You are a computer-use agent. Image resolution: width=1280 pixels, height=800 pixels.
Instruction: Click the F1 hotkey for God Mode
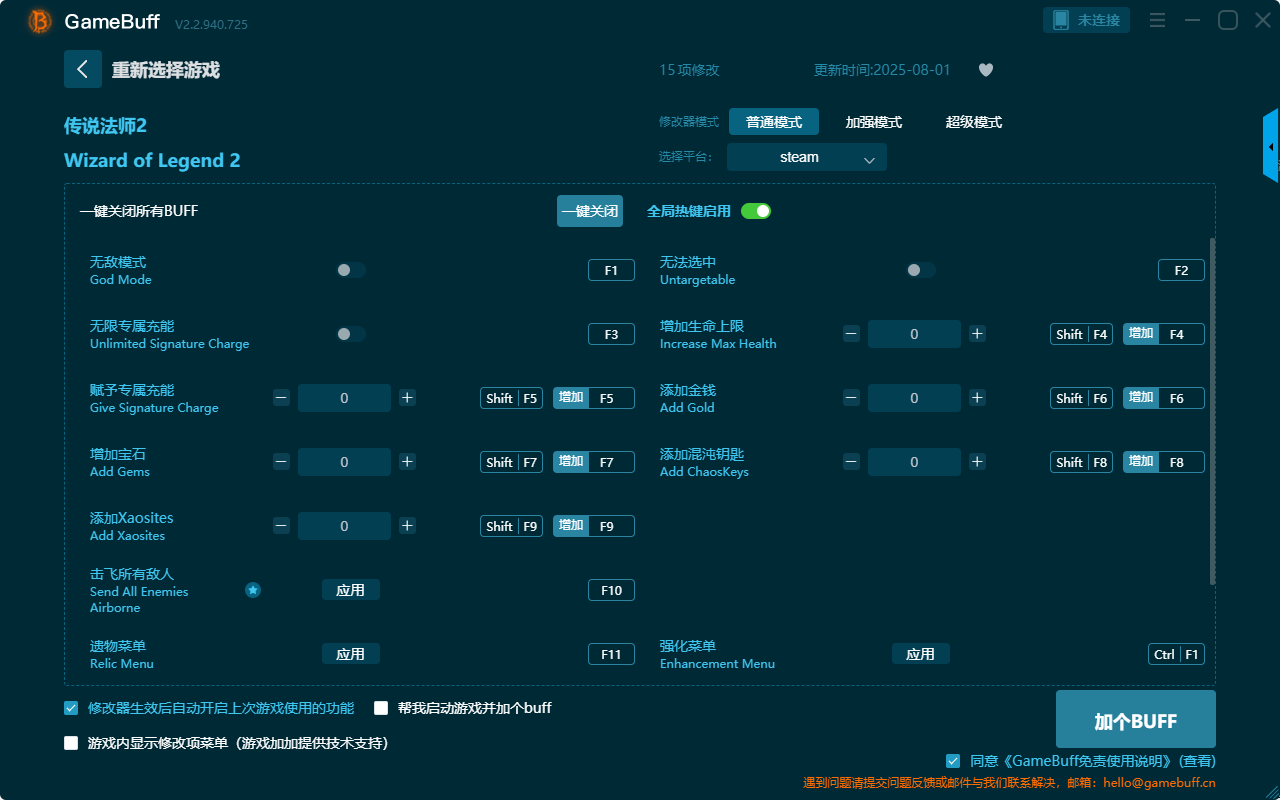611,270
